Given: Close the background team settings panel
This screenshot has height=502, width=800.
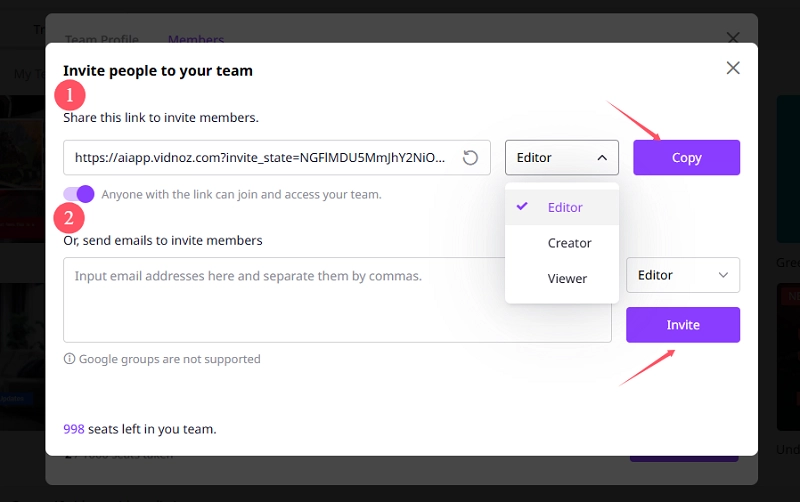Looking at the screenshot, I should coord(733,37).
